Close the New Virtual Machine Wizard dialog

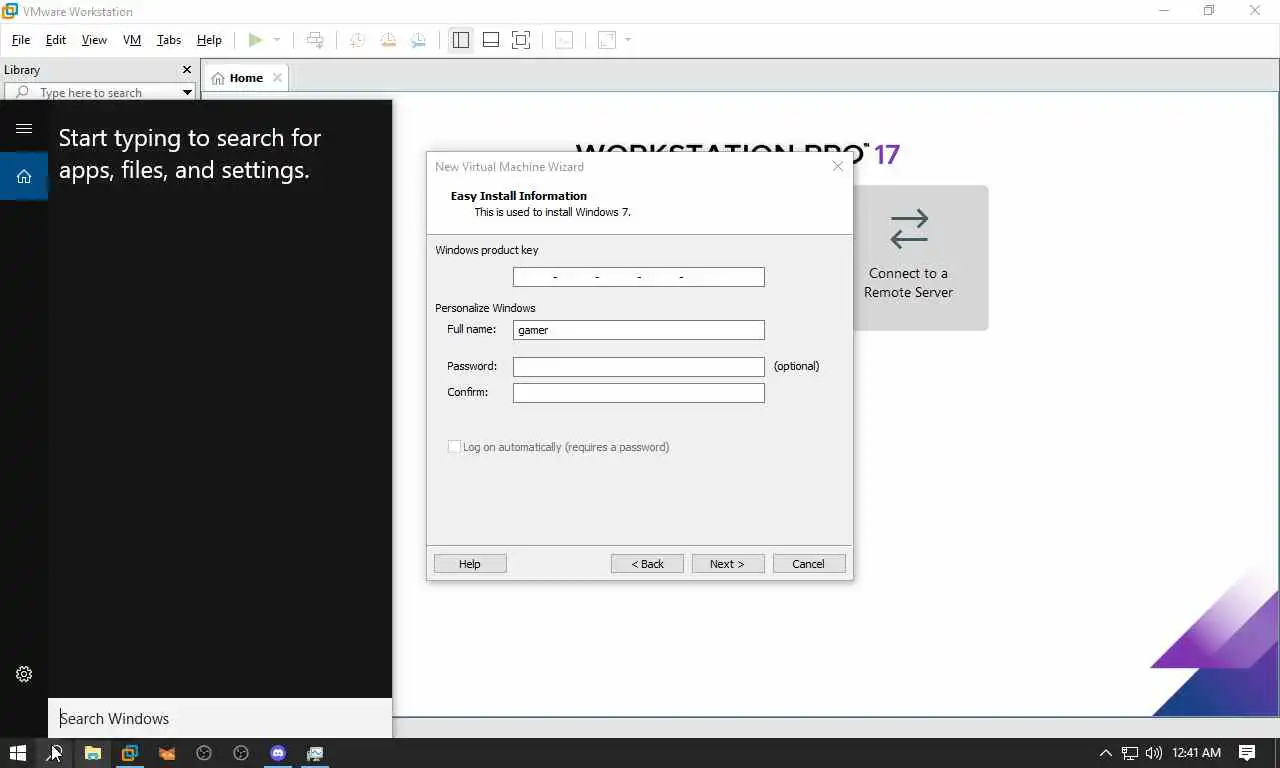[x=838, y=166]
